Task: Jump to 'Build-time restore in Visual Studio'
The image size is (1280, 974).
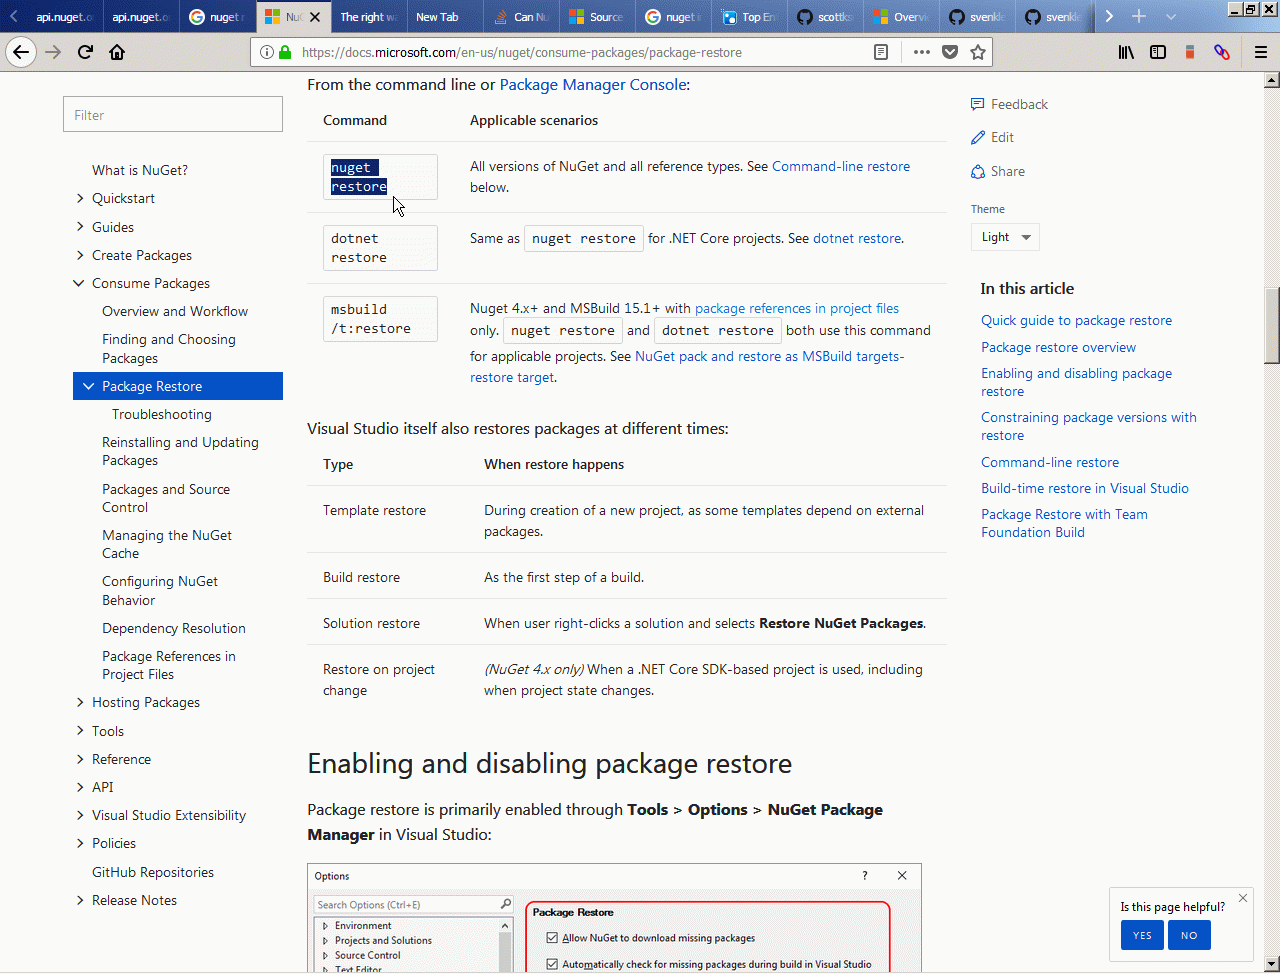Action: pyautogui.click(x=1085, y=488)
